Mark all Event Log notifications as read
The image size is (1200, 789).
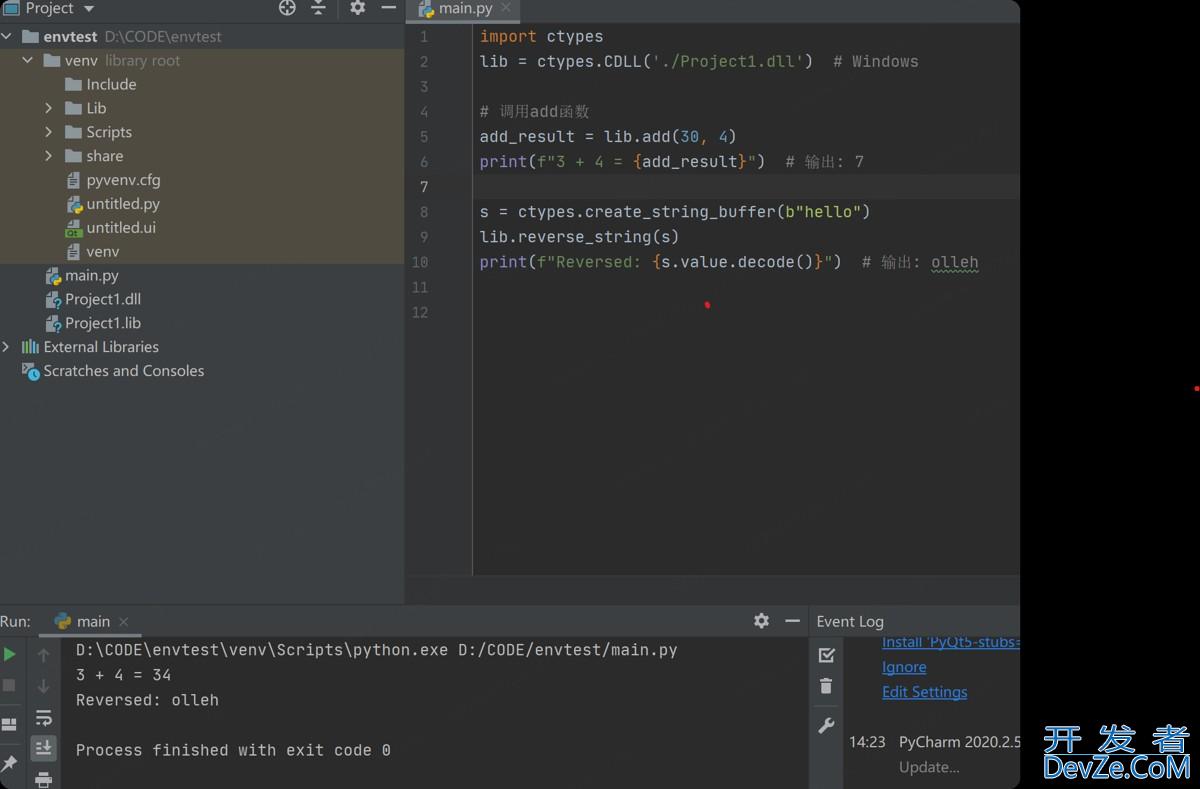tap(826, 655)
